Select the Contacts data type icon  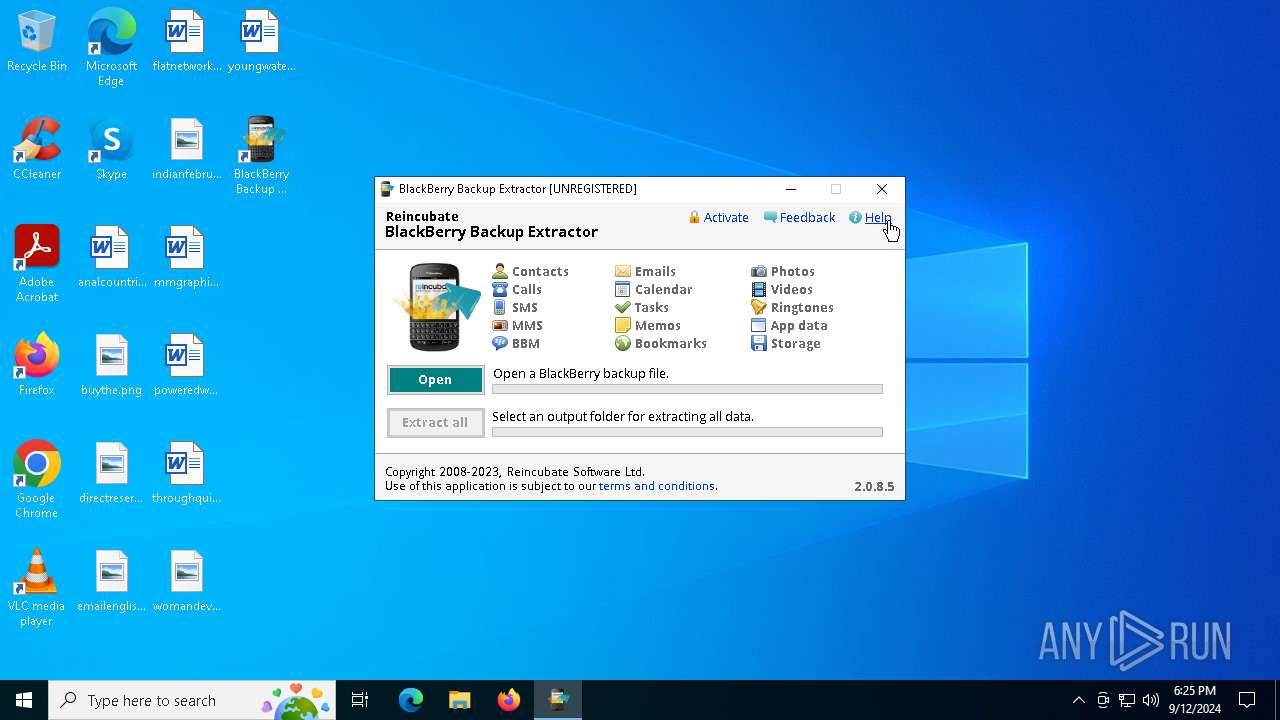[500, 271]
